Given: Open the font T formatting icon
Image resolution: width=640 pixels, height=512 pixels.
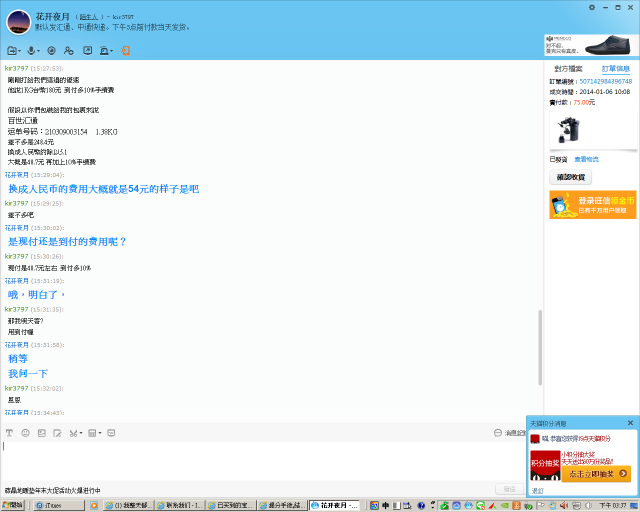Looking at the screenshot, I should [9, 433].
